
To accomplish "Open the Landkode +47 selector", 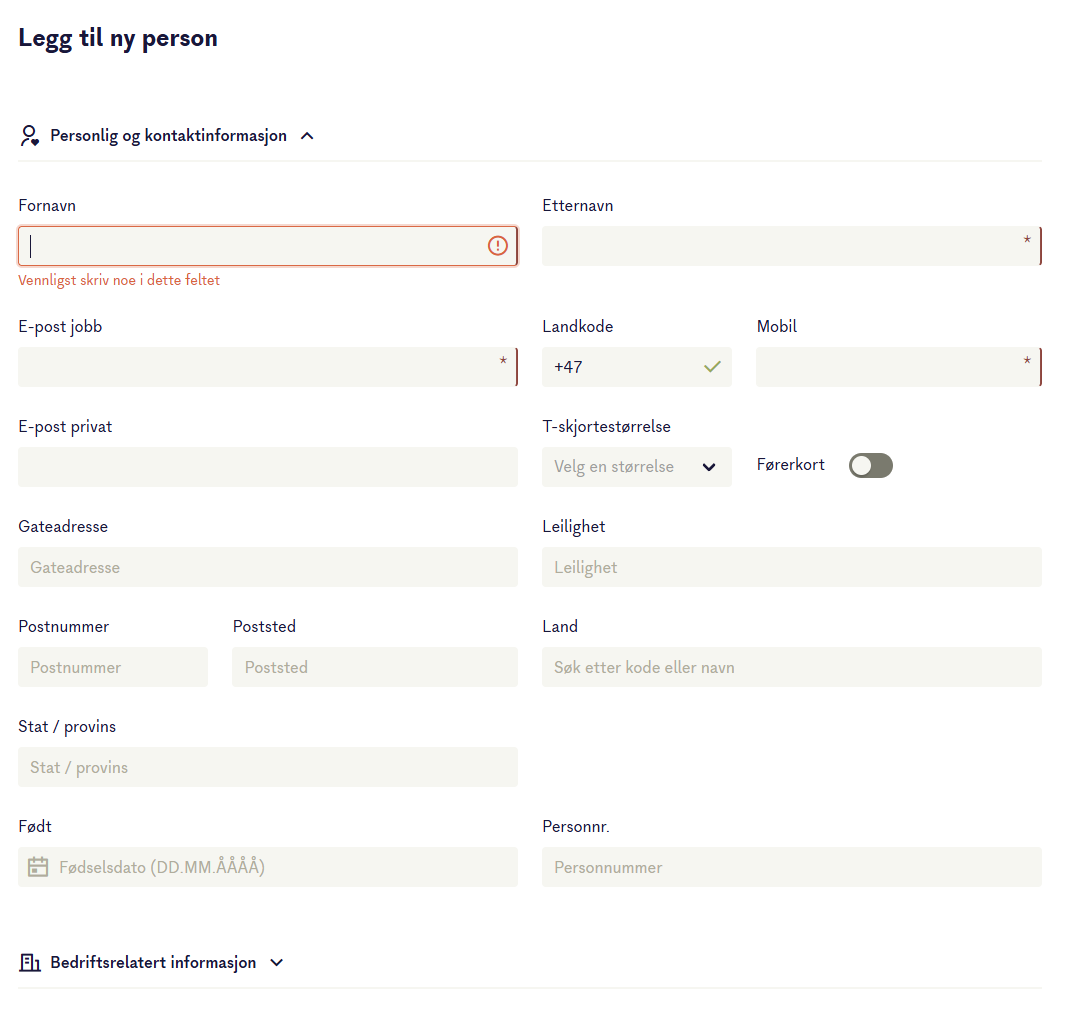I will pos(636,367).
